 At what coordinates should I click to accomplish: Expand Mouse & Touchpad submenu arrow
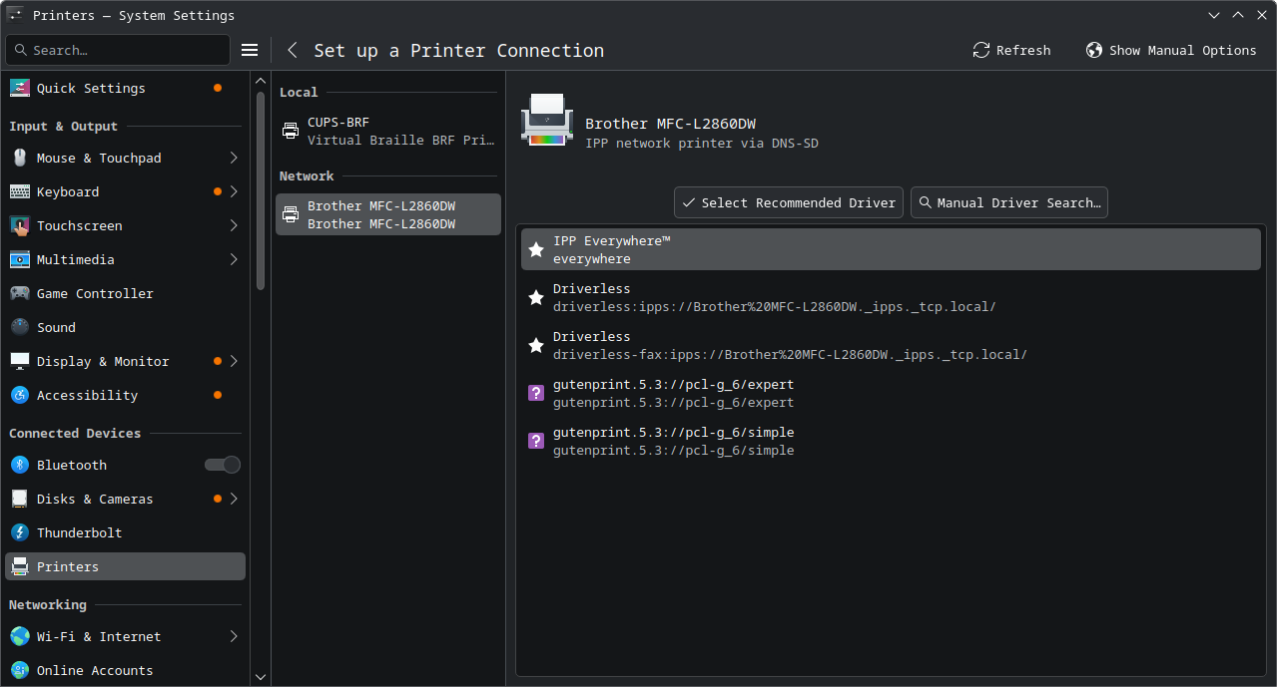click(x=233, y=158)
